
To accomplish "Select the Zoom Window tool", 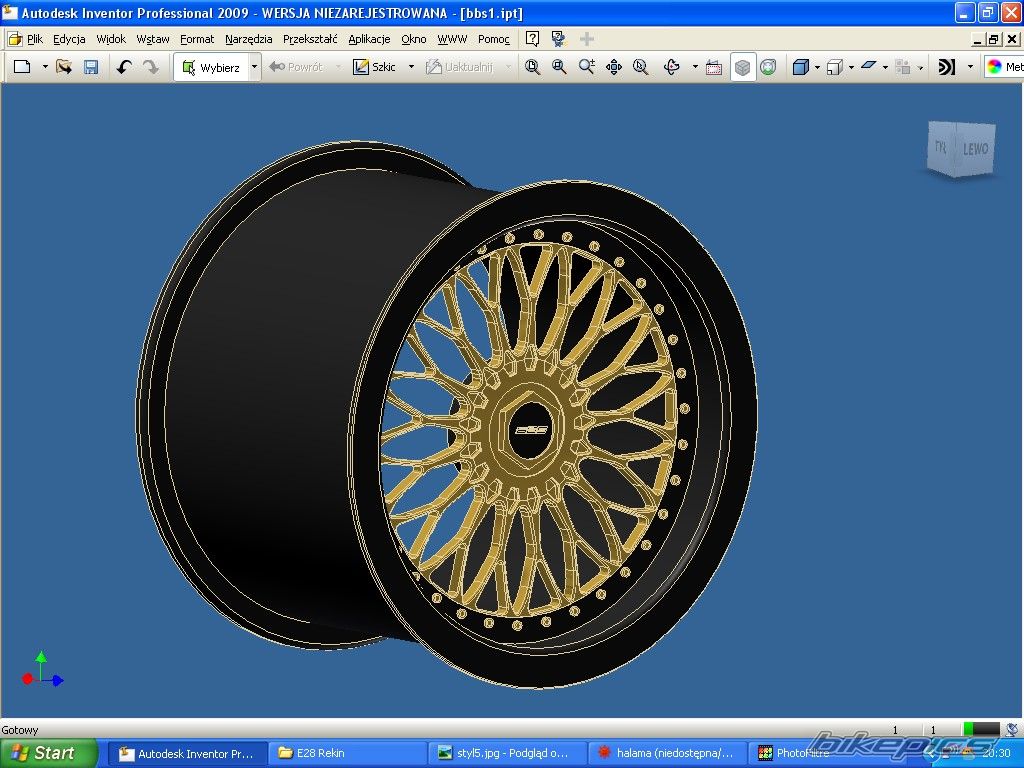I will (x=559, y=67).
